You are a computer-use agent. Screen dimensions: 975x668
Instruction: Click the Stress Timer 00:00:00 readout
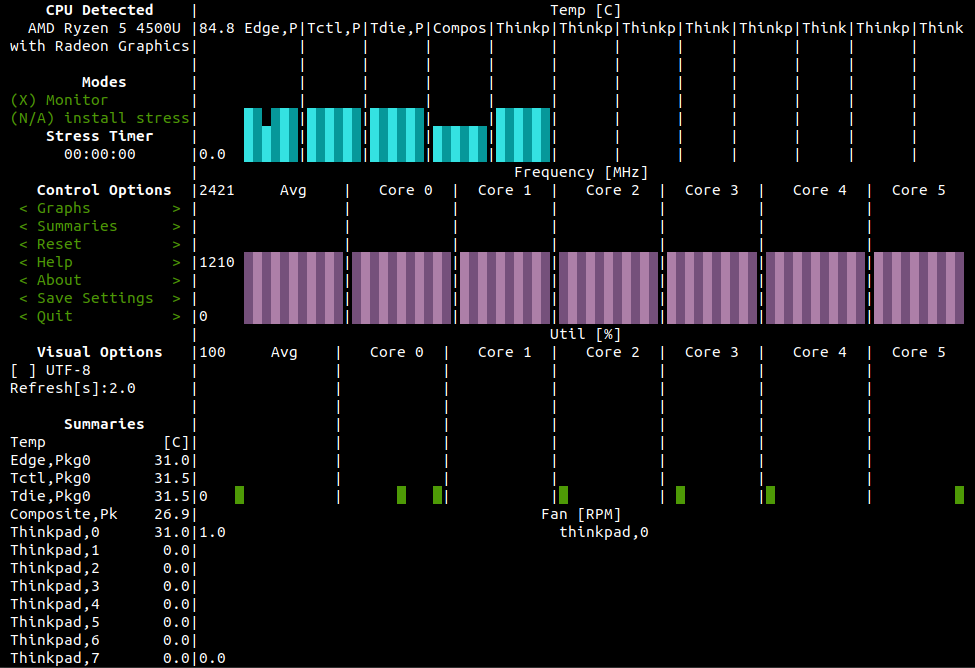99,154
